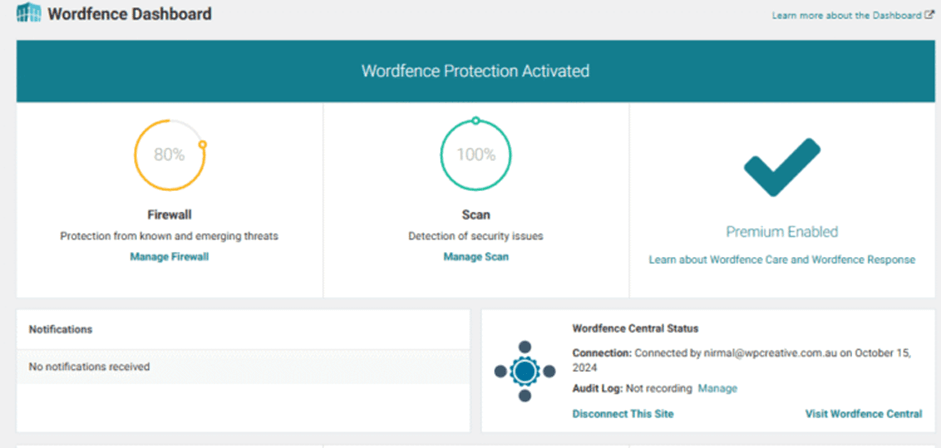
Task: Click external link icon beside Learn more
Action: [x=929, y=16]
